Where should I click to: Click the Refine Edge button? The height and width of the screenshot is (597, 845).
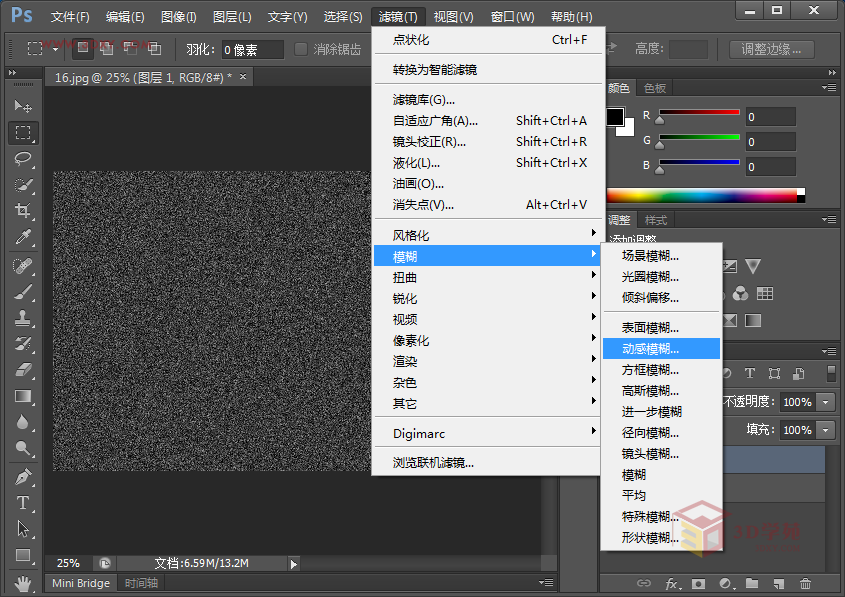pyautogui.click(x=771, y=49)
